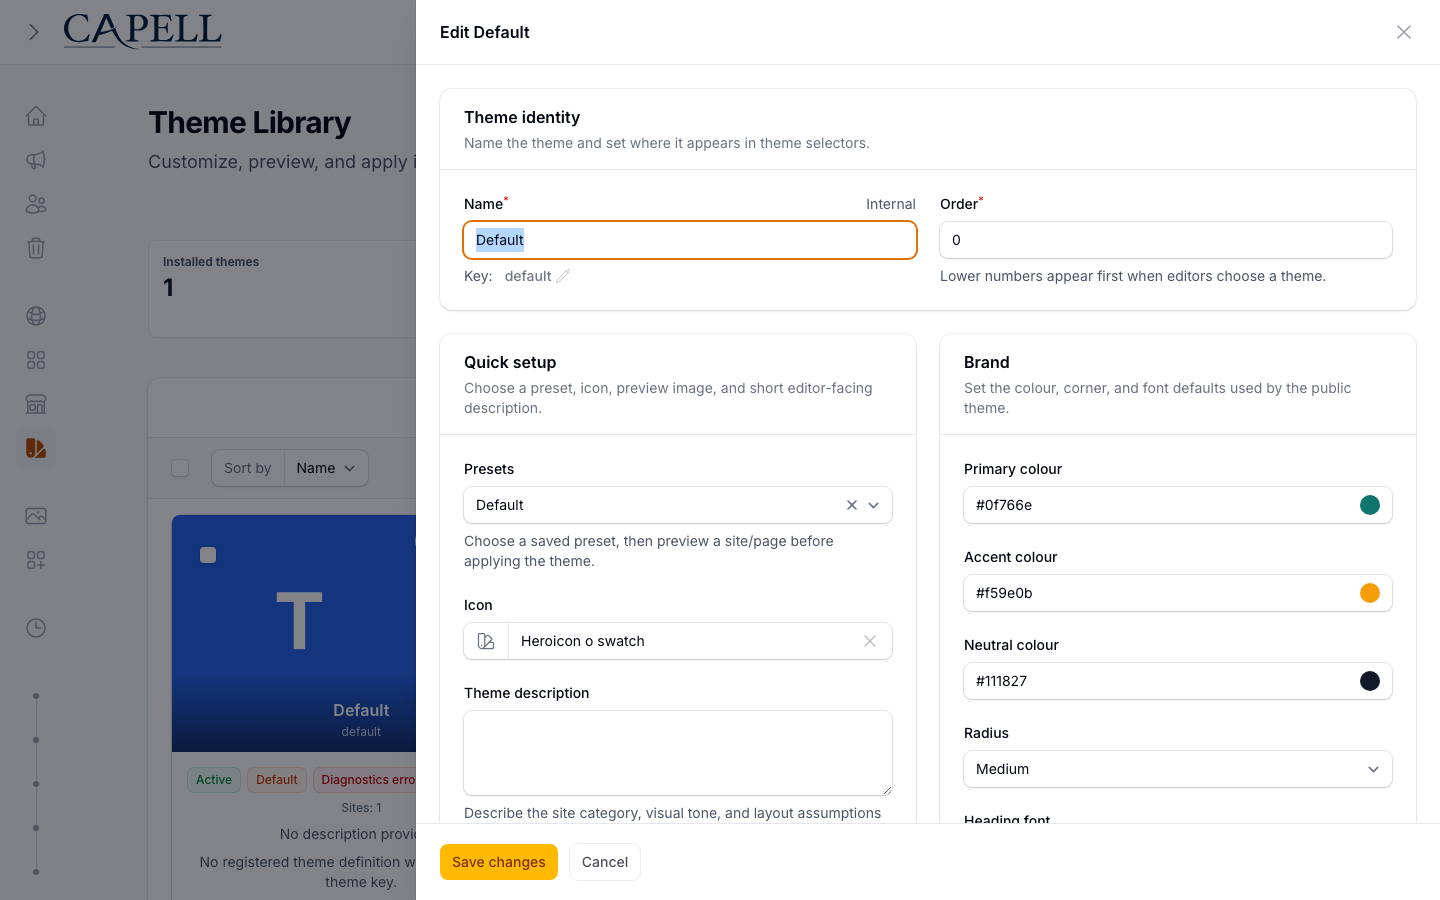Image resolution: width=1440 pixels, height=900 pixels.
Task: Expand the sidebar with the chevron arrow
Action: pyautogui.click(x=33, y=32)
